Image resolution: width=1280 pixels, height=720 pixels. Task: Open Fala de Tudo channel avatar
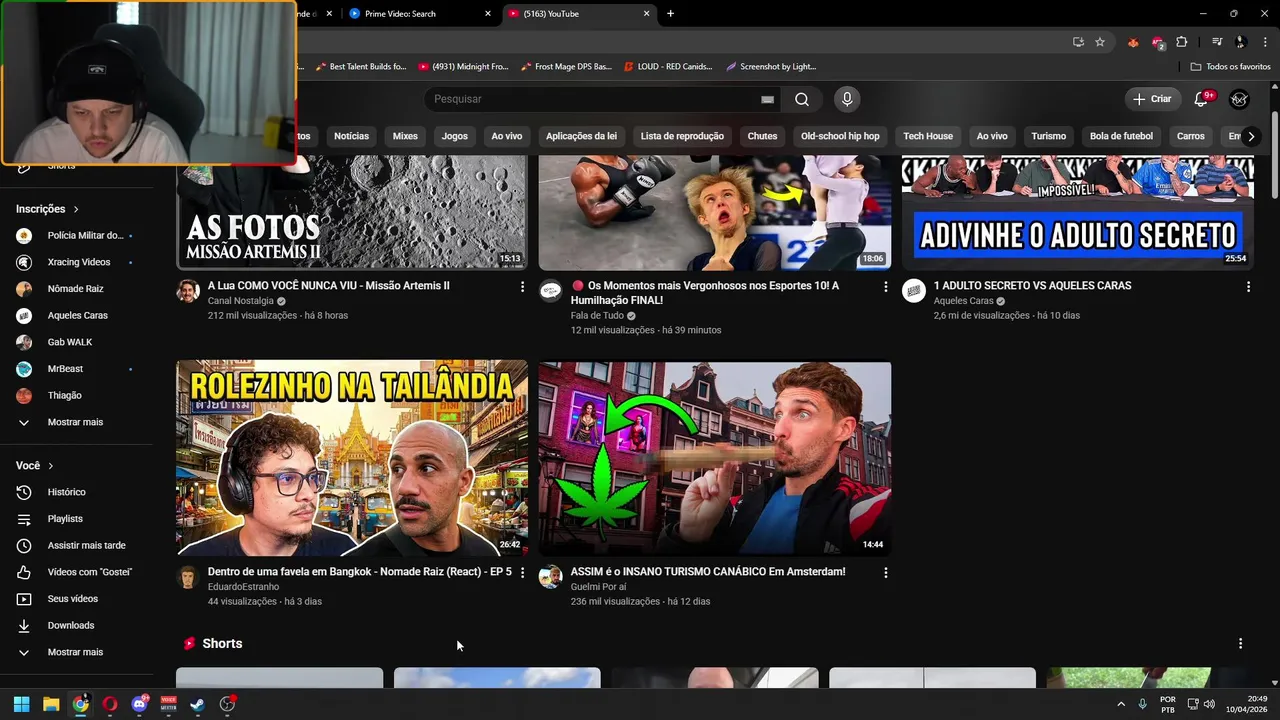click(x=550, y=291)
